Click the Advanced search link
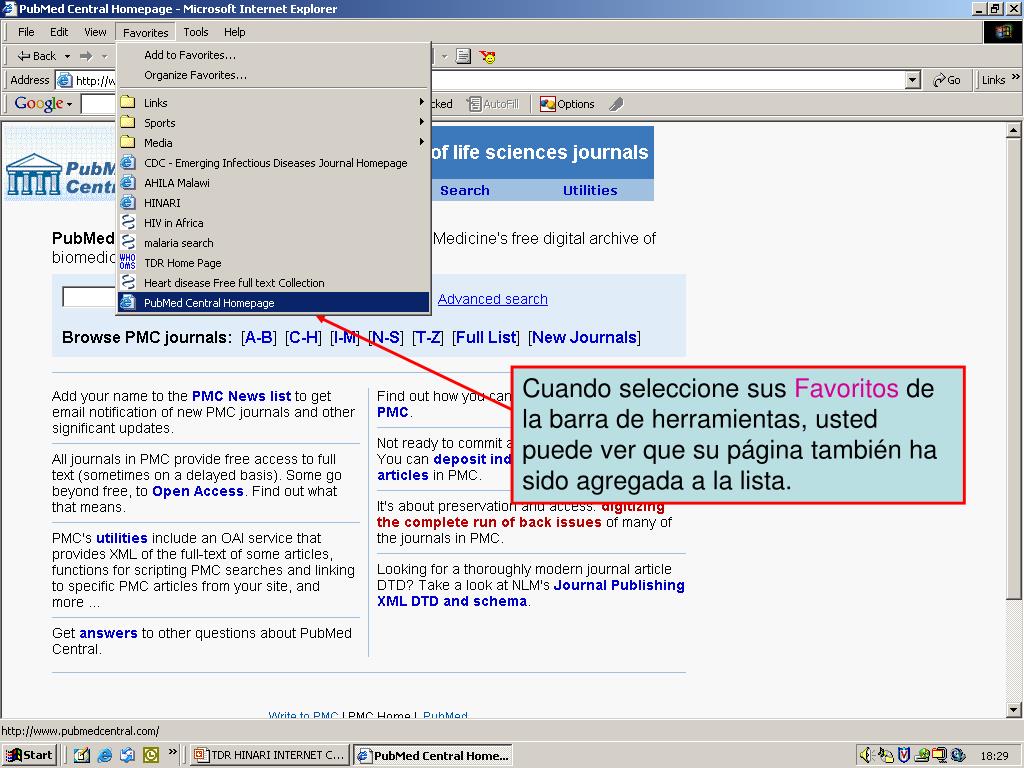 coord(492,299)
